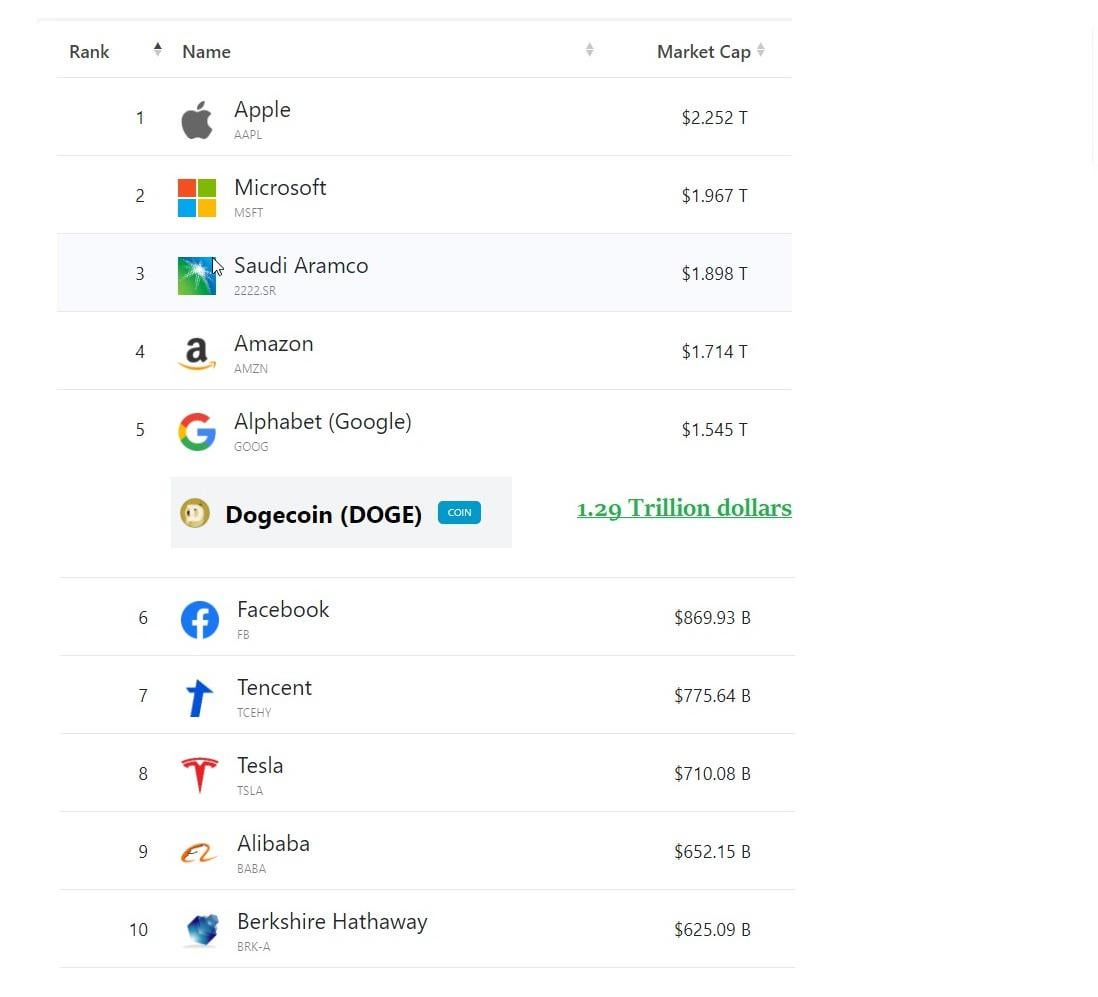This screenshot has height=997, width=1098.
Task: Click the Facebook circle logo
Action: (x=200, y=617)
